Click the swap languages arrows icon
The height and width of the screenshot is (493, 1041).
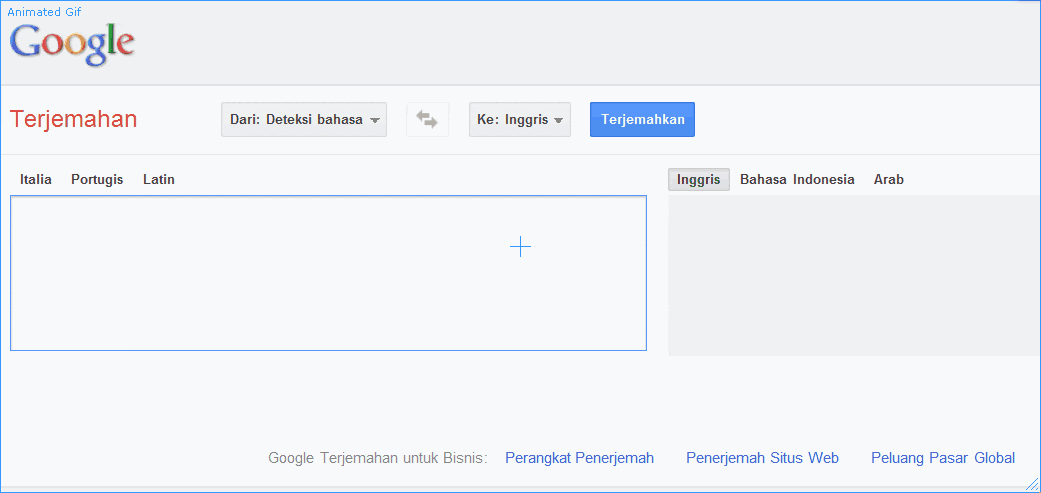(x=428, y=119)
